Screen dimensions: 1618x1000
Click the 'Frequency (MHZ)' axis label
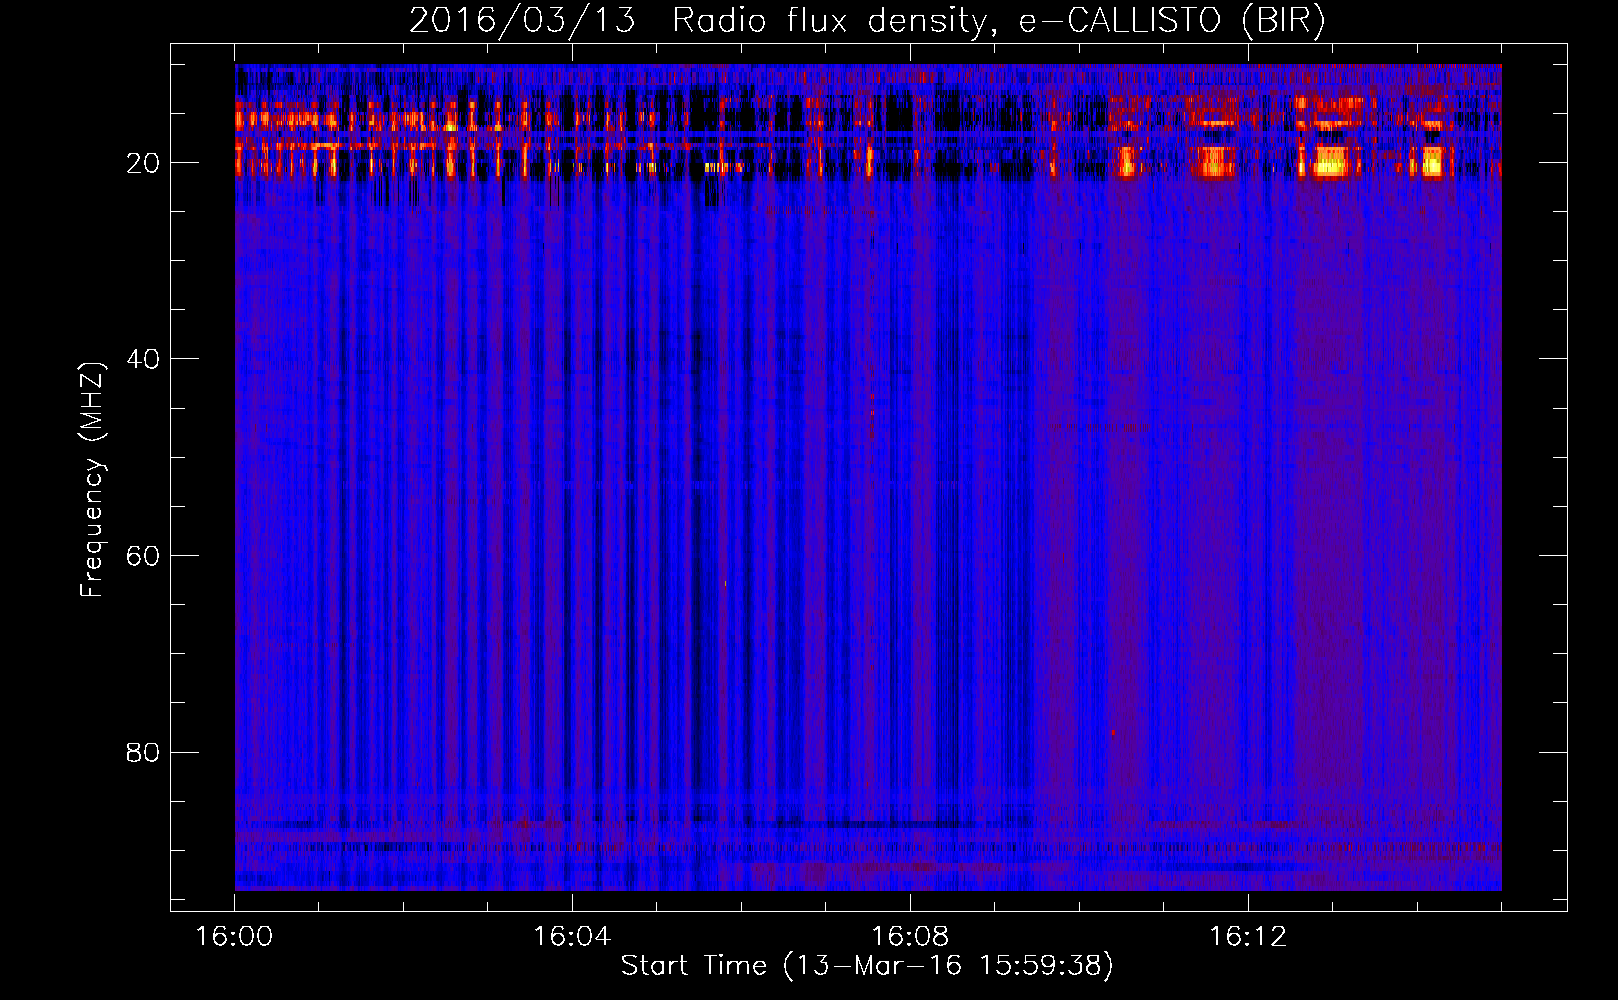point(92,481)
